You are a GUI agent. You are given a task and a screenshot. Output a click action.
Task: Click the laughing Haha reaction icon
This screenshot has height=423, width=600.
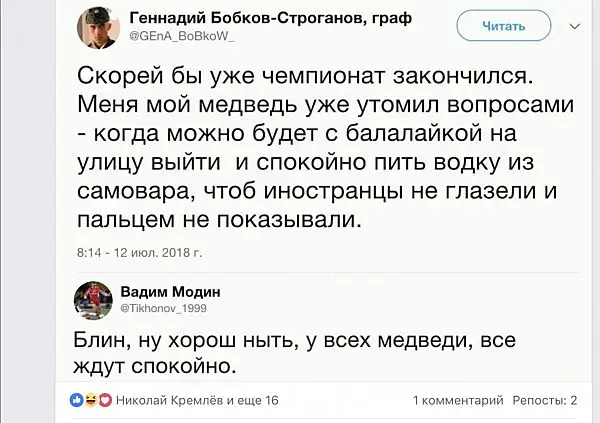pyautogui.click(x=88, y=401)
